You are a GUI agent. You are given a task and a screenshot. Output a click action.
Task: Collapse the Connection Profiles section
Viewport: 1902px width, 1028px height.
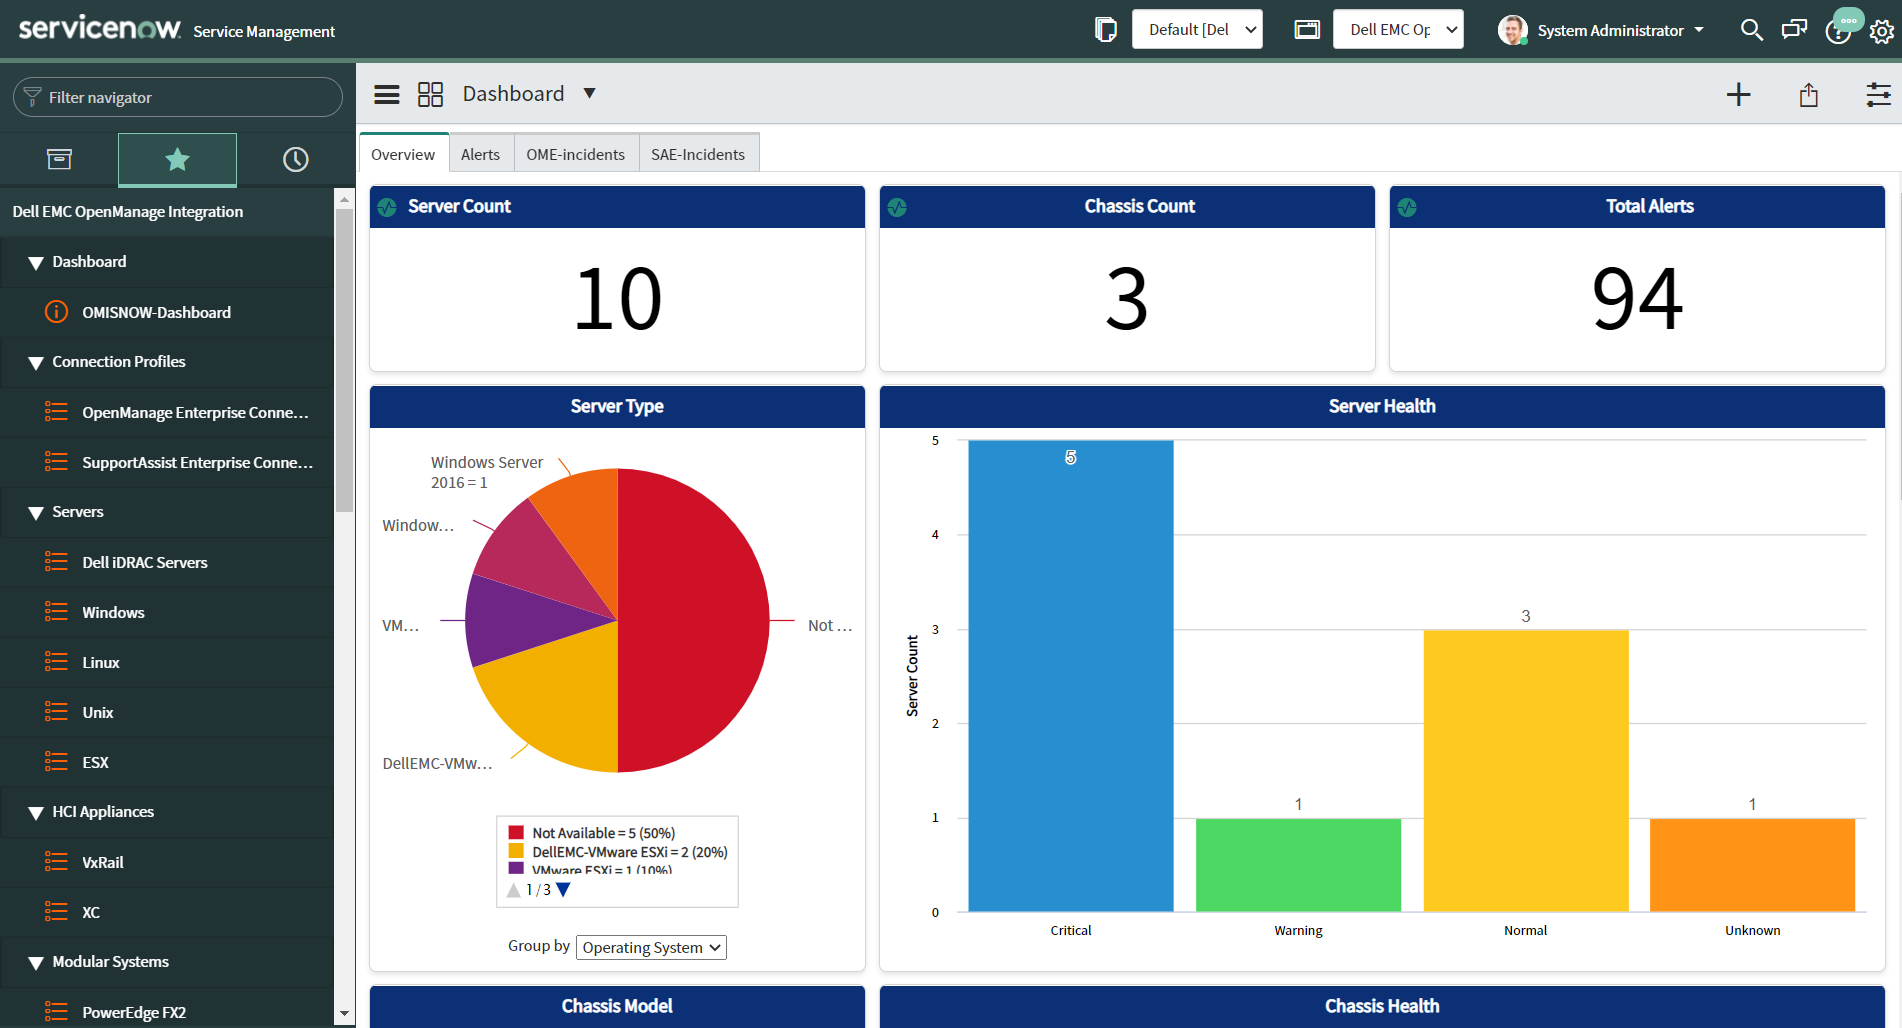point(37,362)
